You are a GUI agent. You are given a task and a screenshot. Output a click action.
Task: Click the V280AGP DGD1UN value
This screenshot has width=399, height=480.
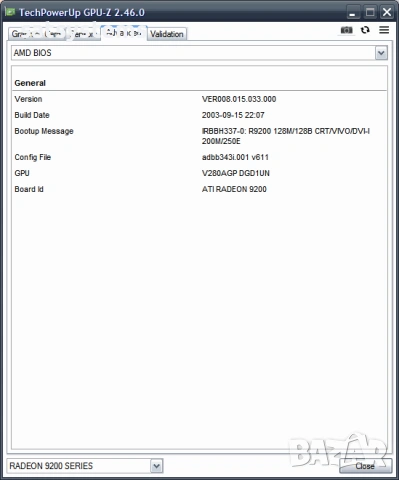click(x=236, y=173)
